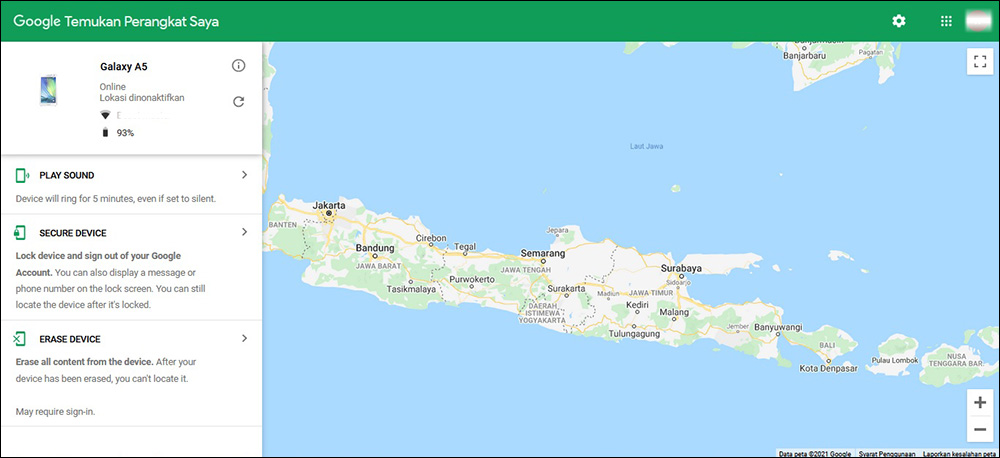Click the account profile avatar
This screenshot has height=458, width=1000.
click(x=979, y=21)
